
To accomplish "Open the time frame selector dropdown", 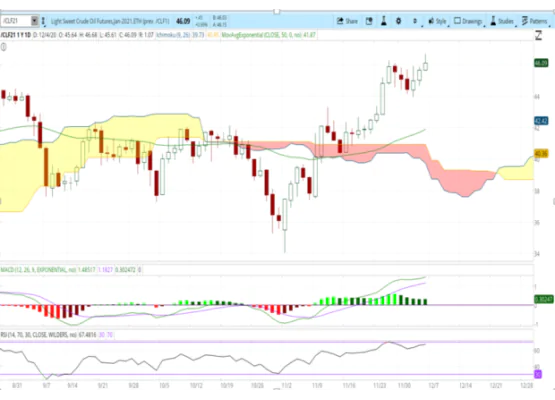I will tap(416, 21).
